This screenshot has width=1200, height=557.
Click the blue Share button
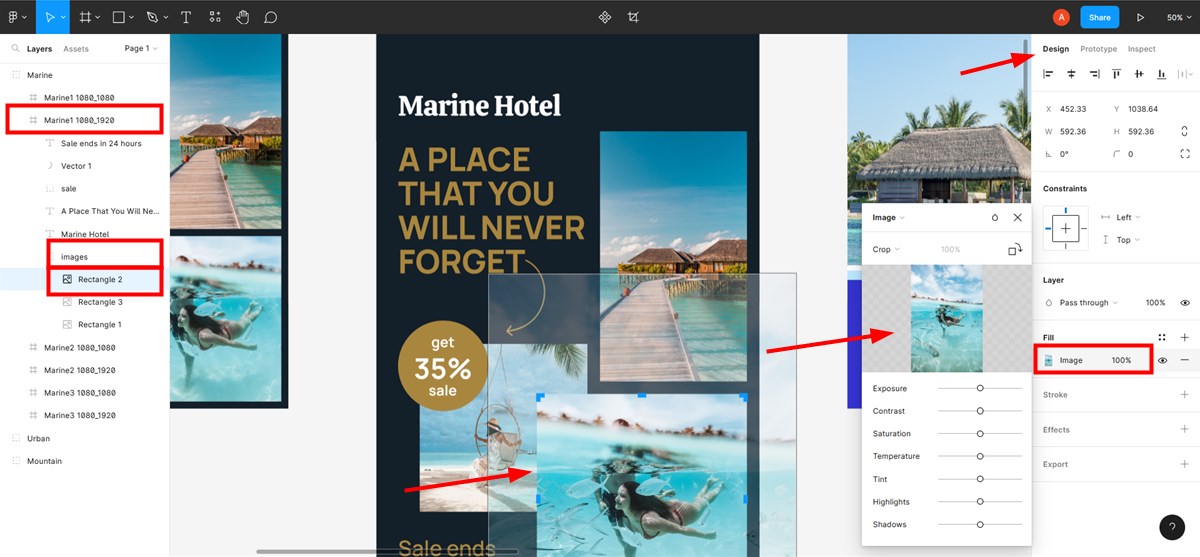tap(1100, 18)
